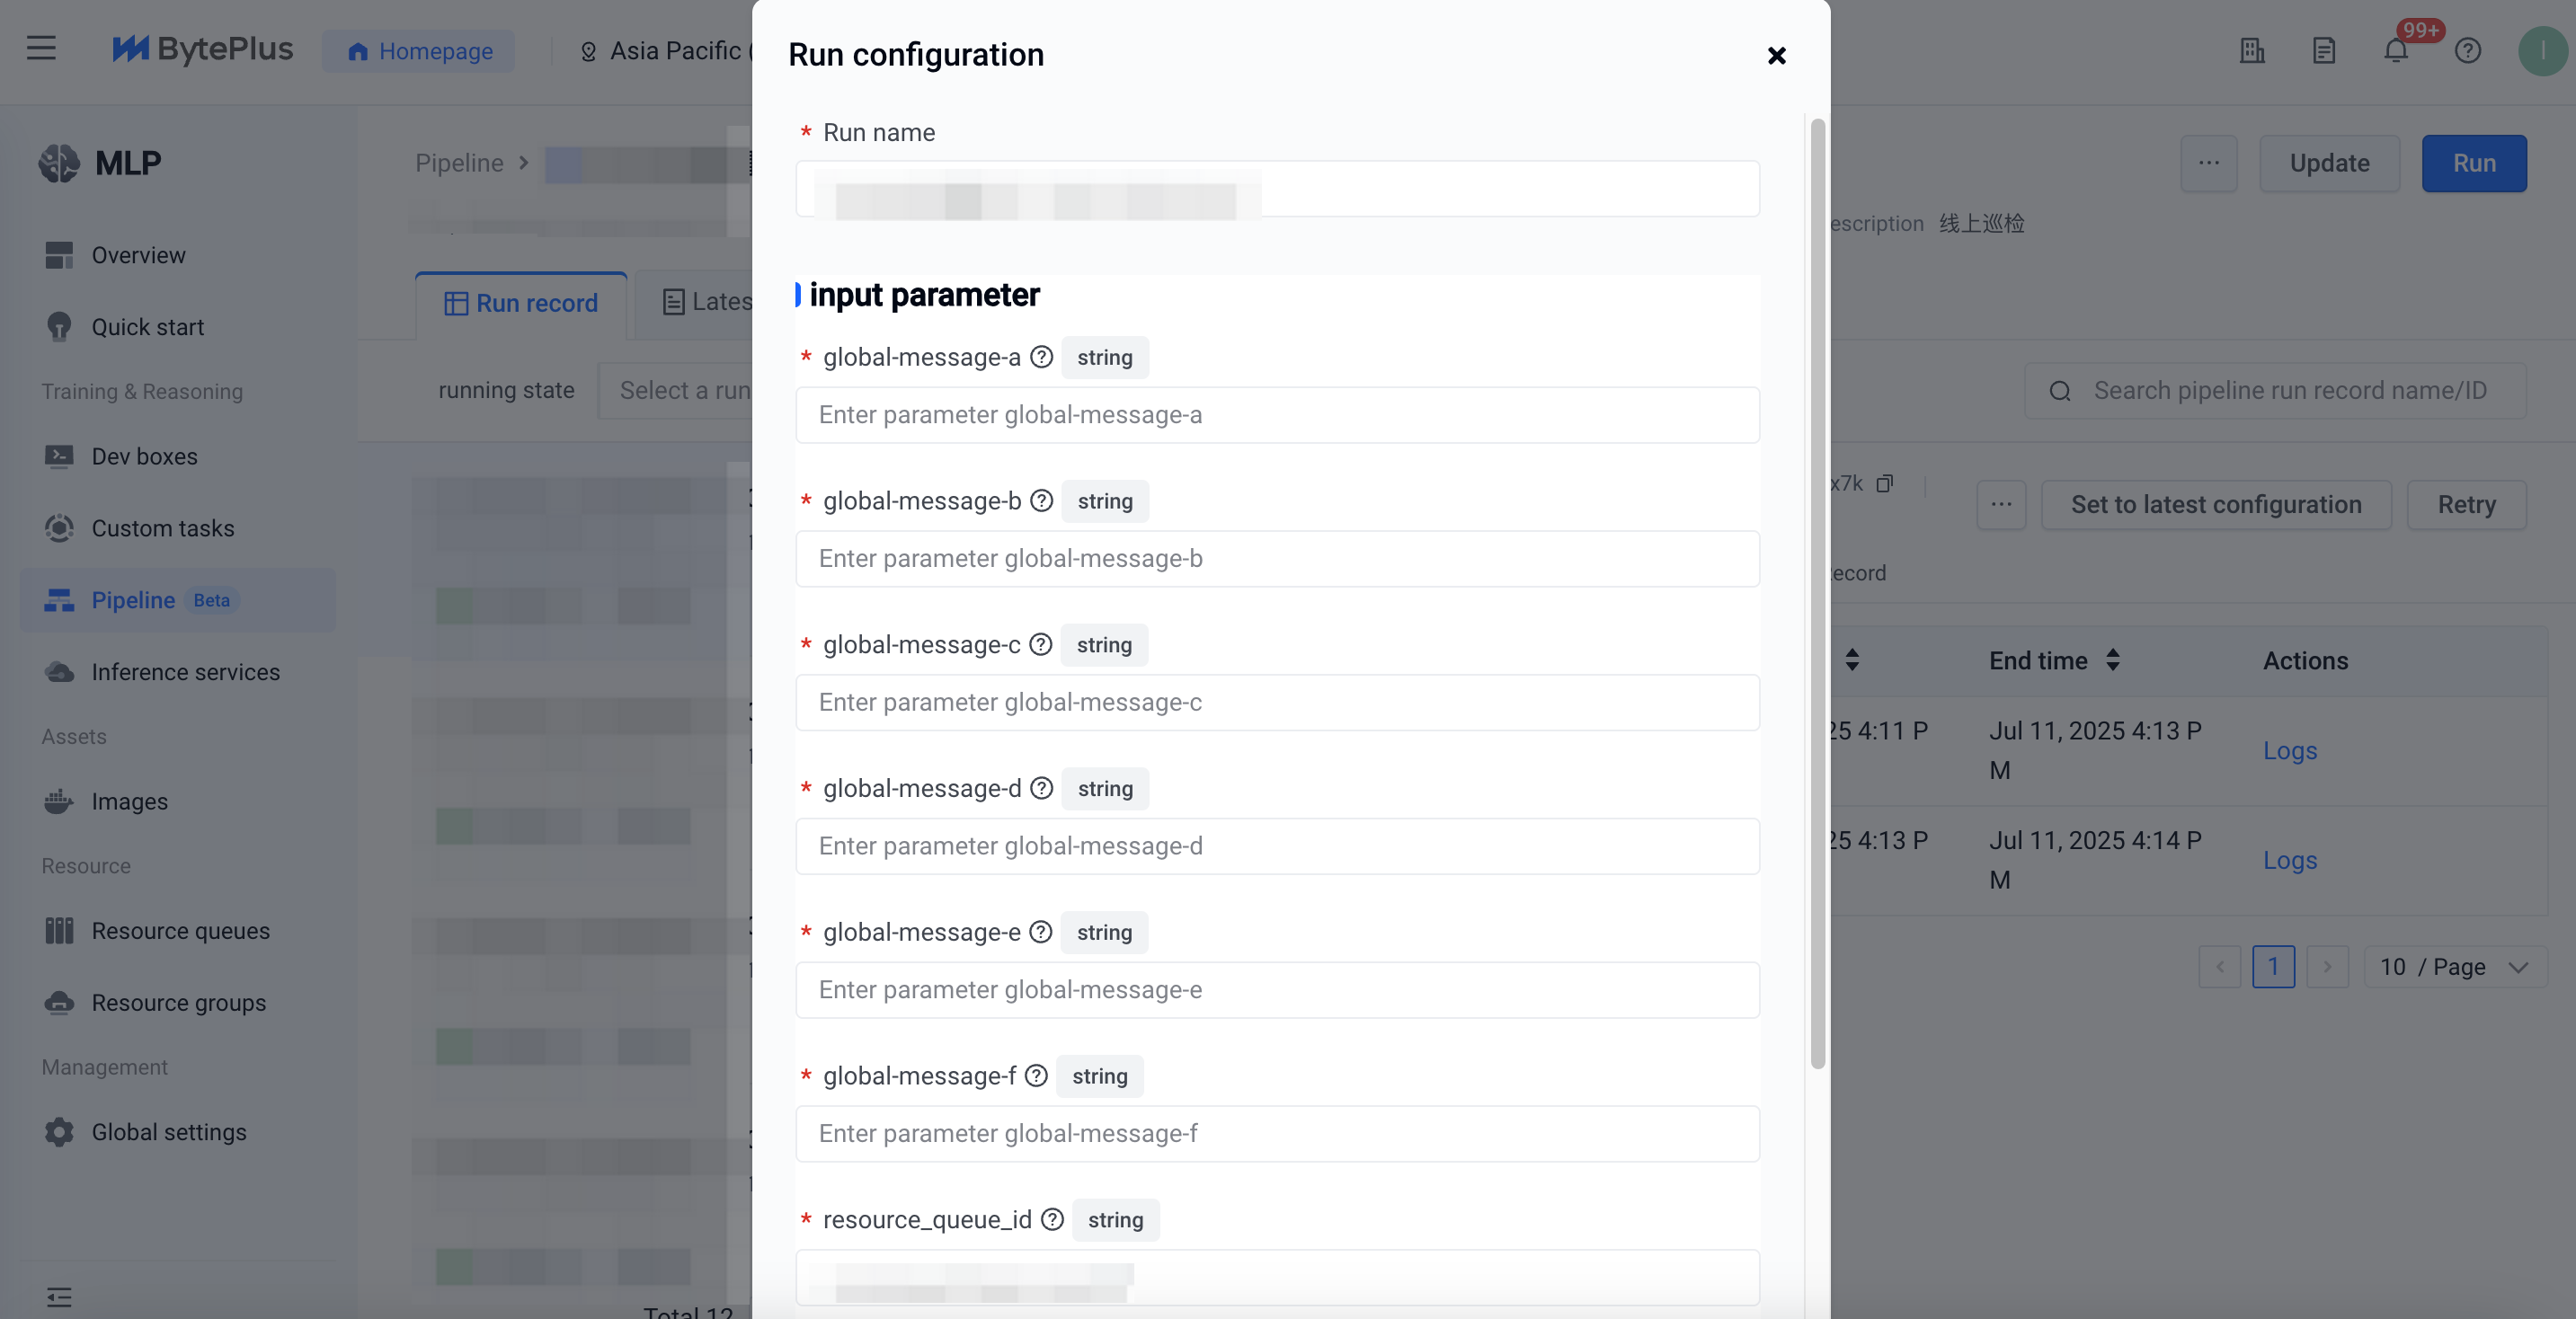Click the help icon beside global-message-a
The height and width of the screenshot is (1319, 2576).
1041,357
